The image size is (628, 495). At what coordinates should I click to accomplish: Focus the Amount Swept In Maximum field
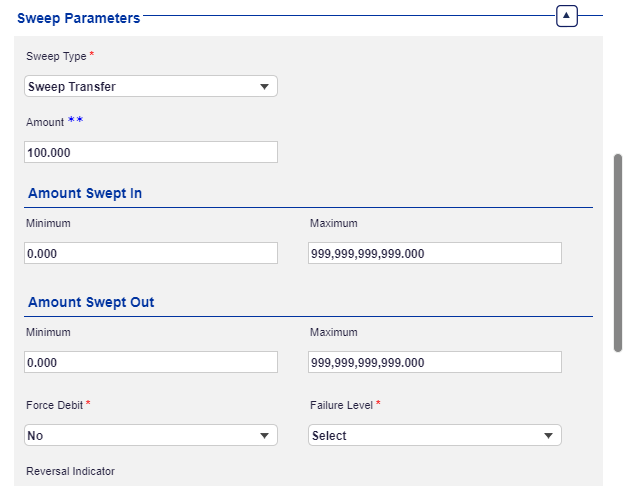[434, 253]
